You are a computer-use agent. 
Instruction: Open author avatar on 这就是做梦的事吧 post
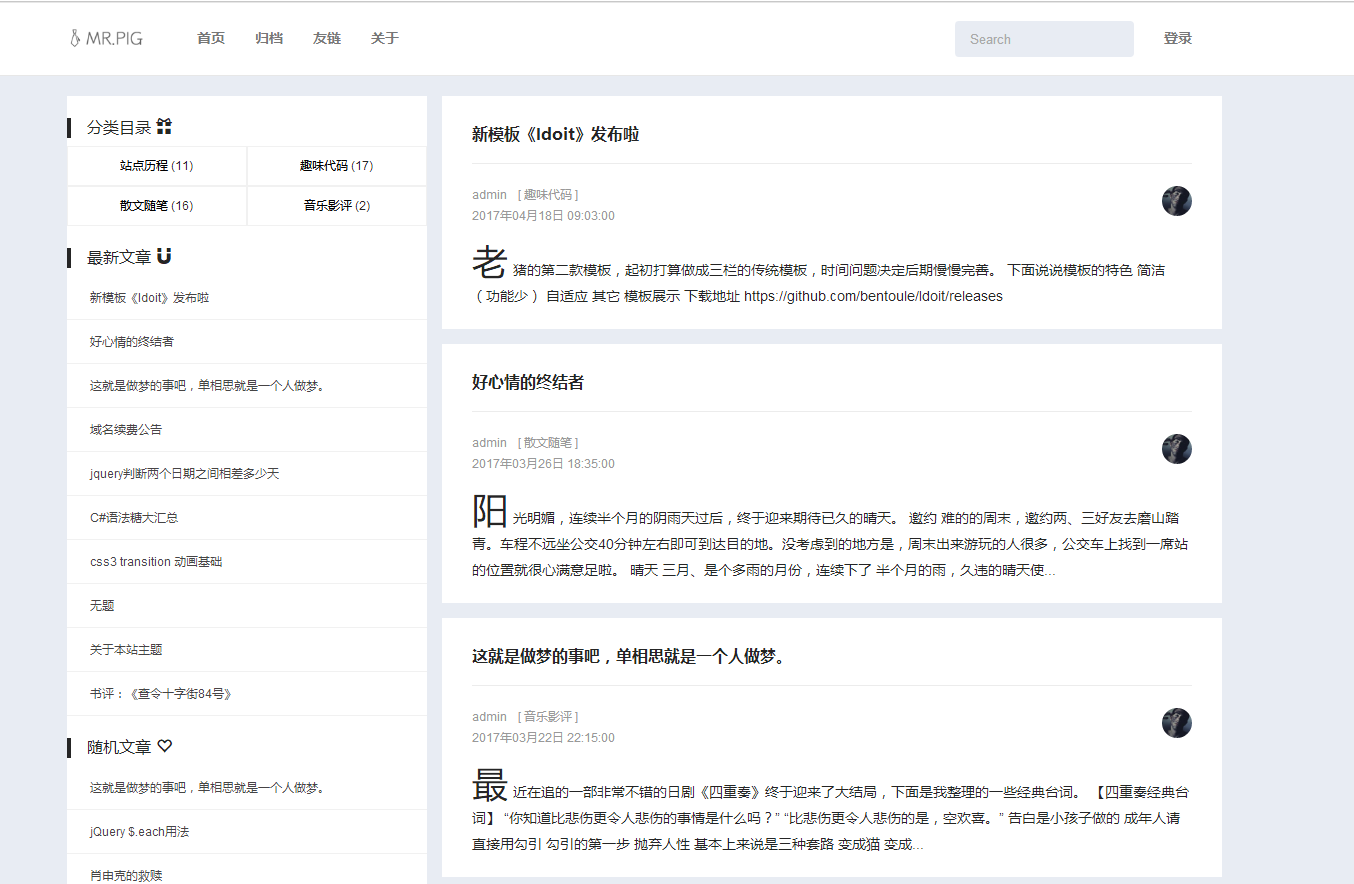click(1176, 723)
